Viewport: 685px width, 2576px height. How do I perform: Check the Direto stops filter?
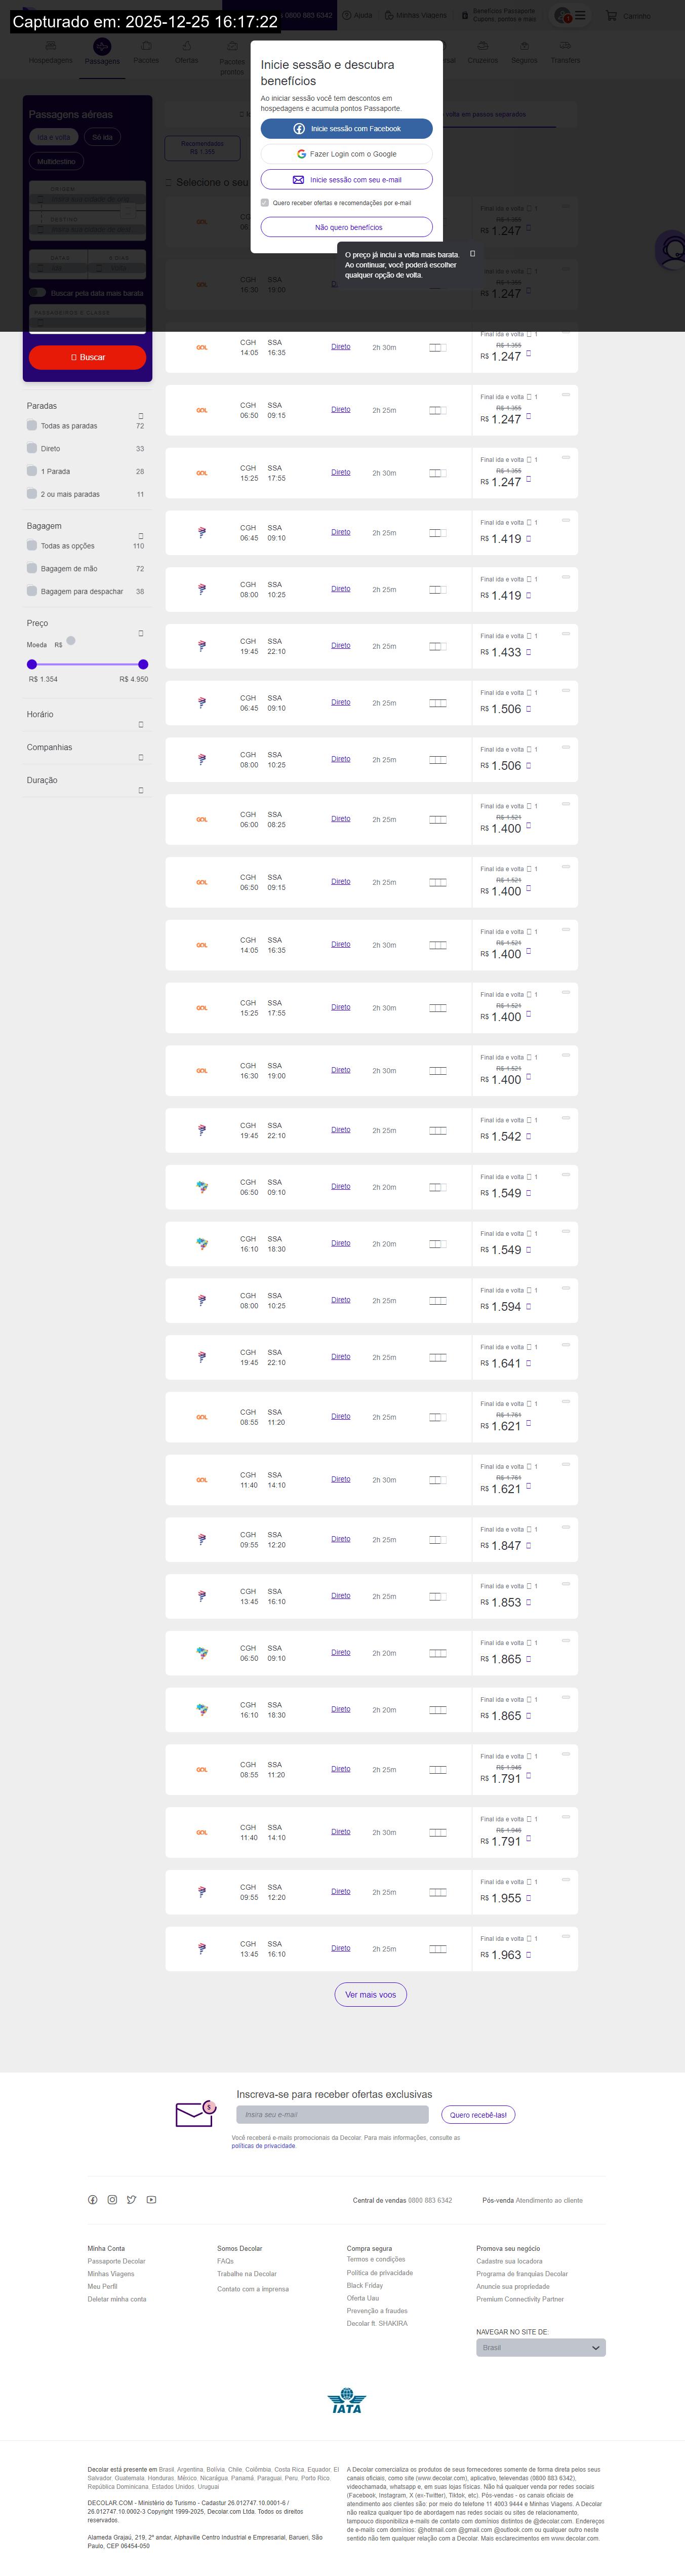click(32, 448)
